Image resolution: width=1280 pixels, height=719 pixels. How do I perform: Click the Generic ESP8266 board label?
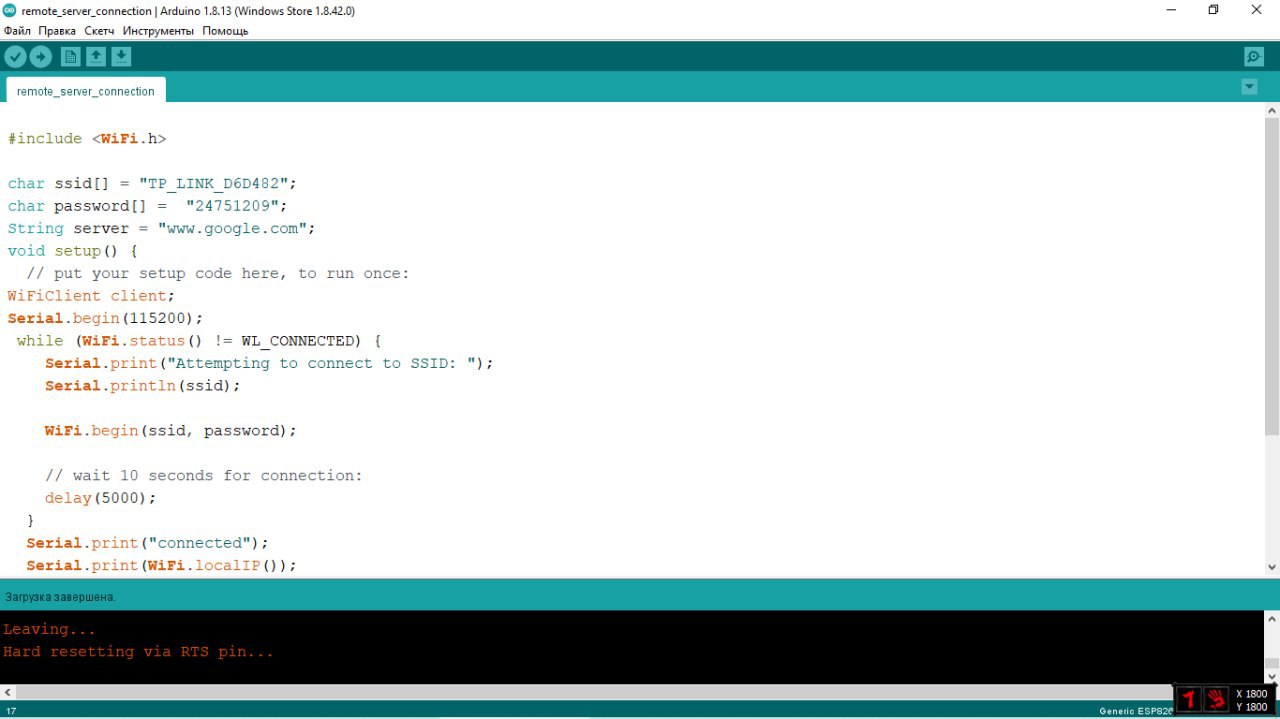[x=1136, y=711]
